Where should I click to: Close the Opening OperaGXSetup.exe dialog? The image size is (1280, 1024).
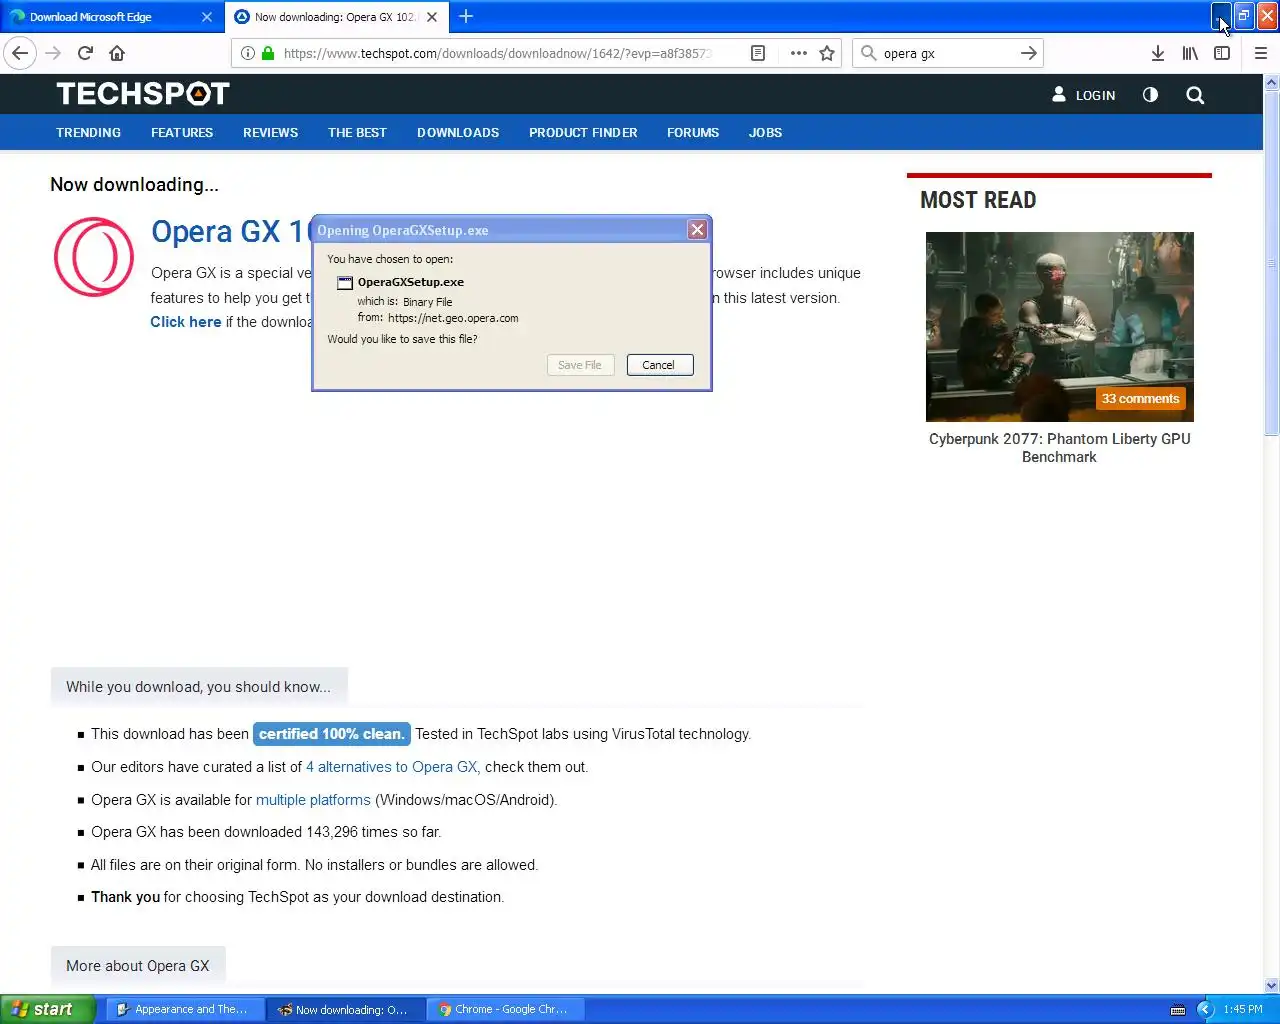click(x=697, y=230)
